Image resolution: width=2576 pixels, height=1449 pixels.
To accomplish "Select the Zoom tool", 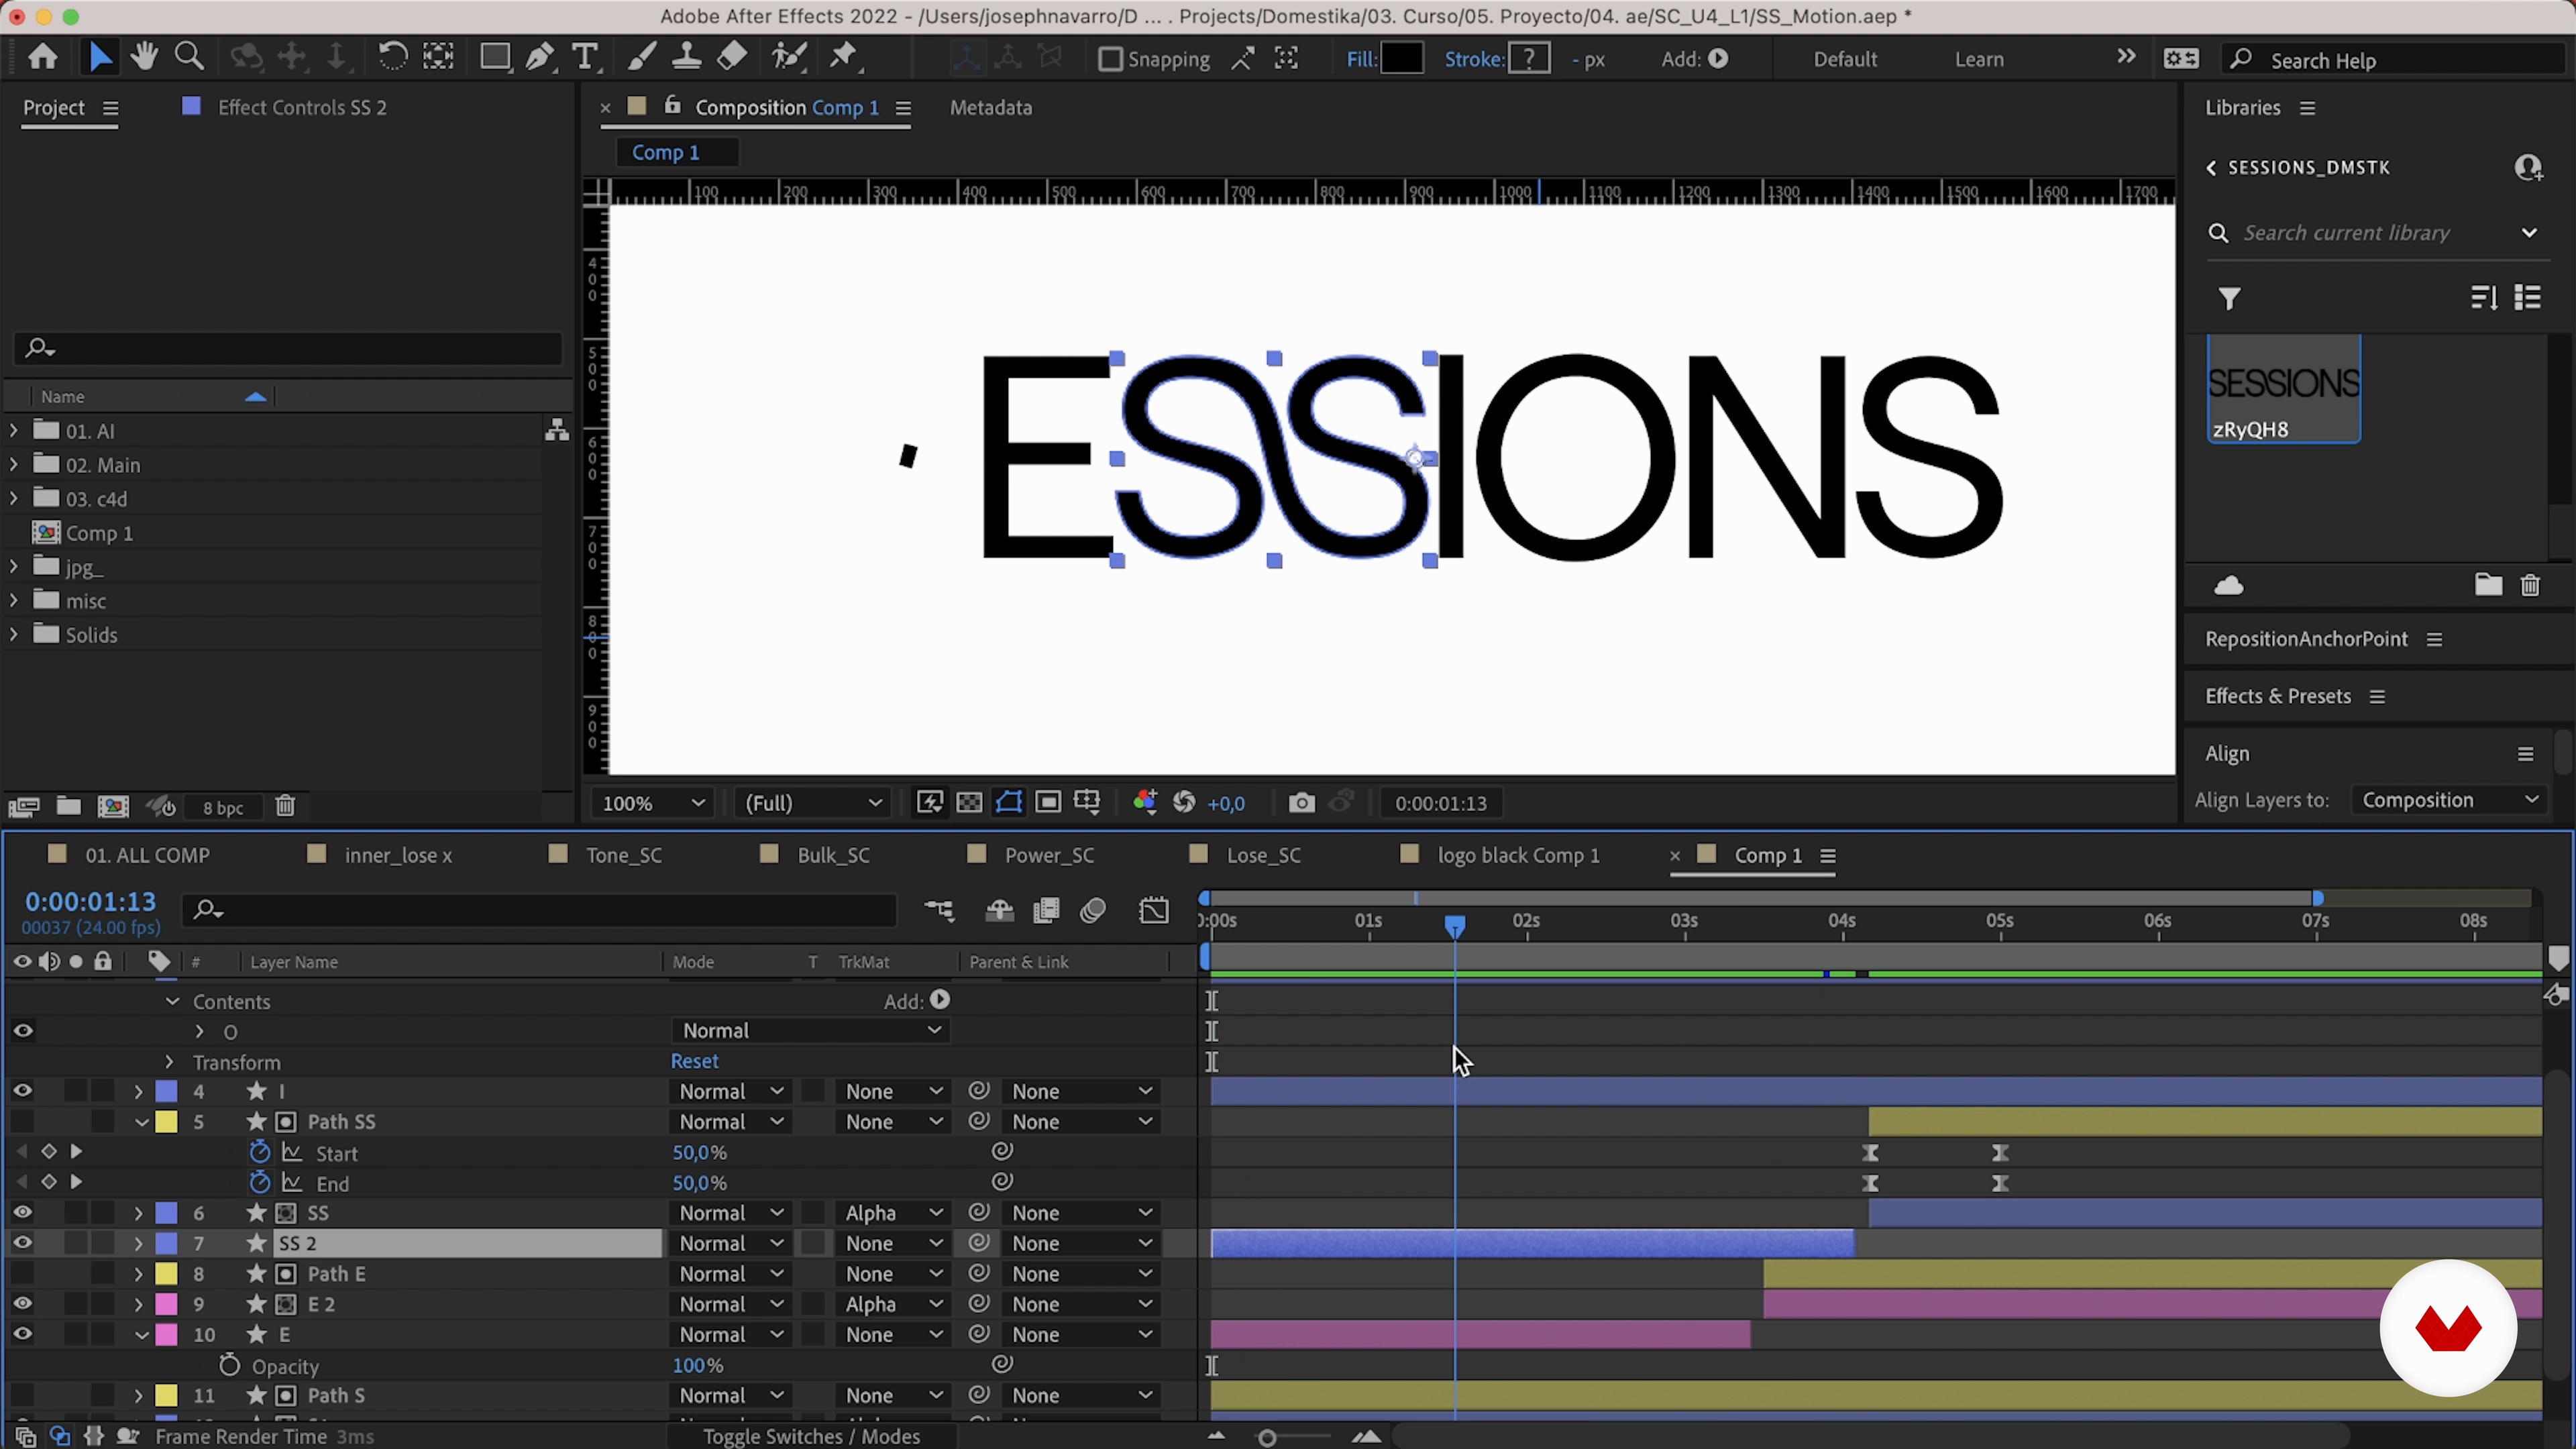I will tap(189, 57).
